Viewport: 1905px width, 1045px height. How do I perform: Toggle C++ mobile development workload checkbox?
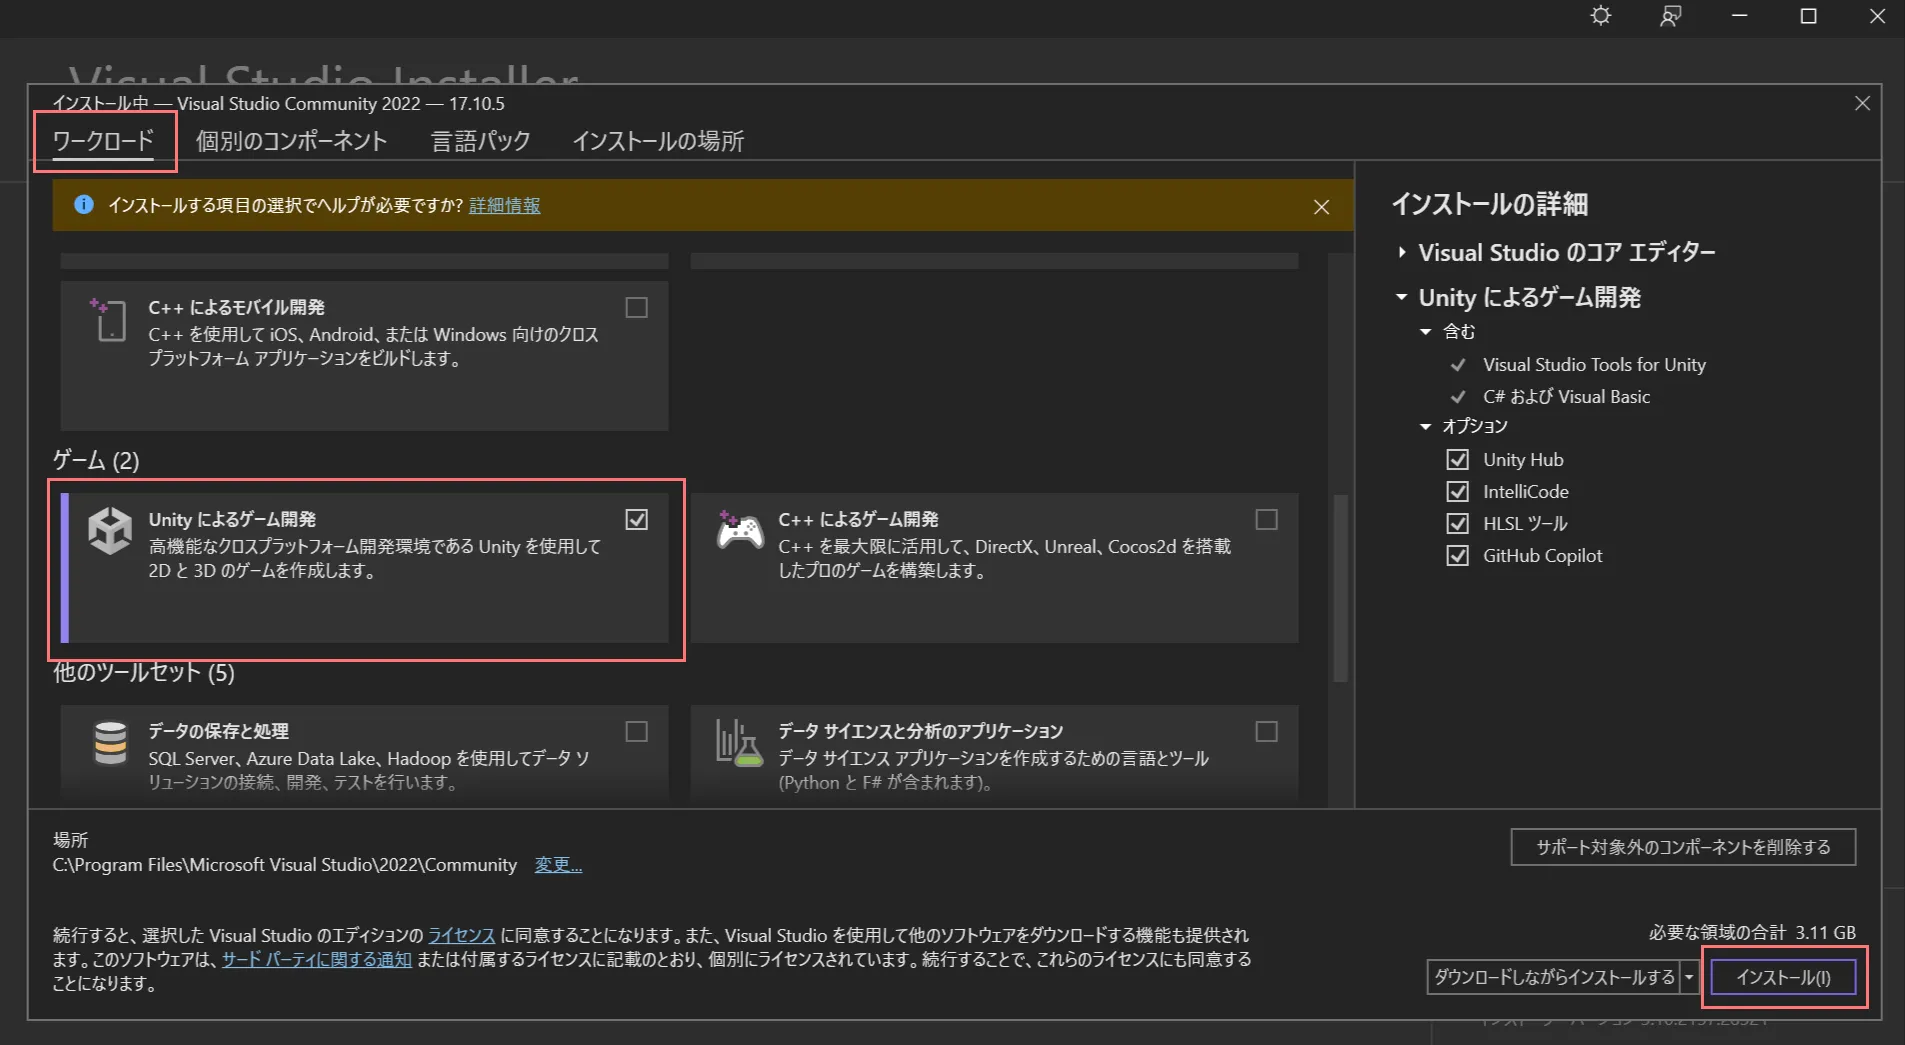(x=636, y=308)
